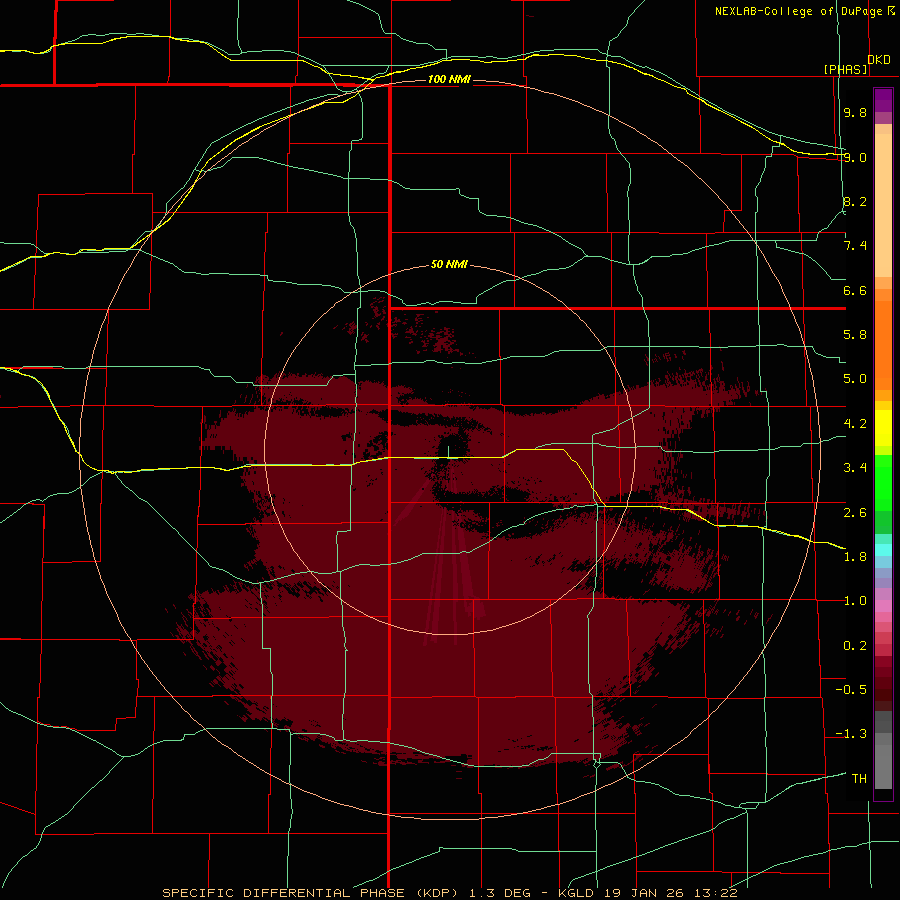Click the -1.3 scale value
This screenshot has width=900, height=900.
click(851, 734)
